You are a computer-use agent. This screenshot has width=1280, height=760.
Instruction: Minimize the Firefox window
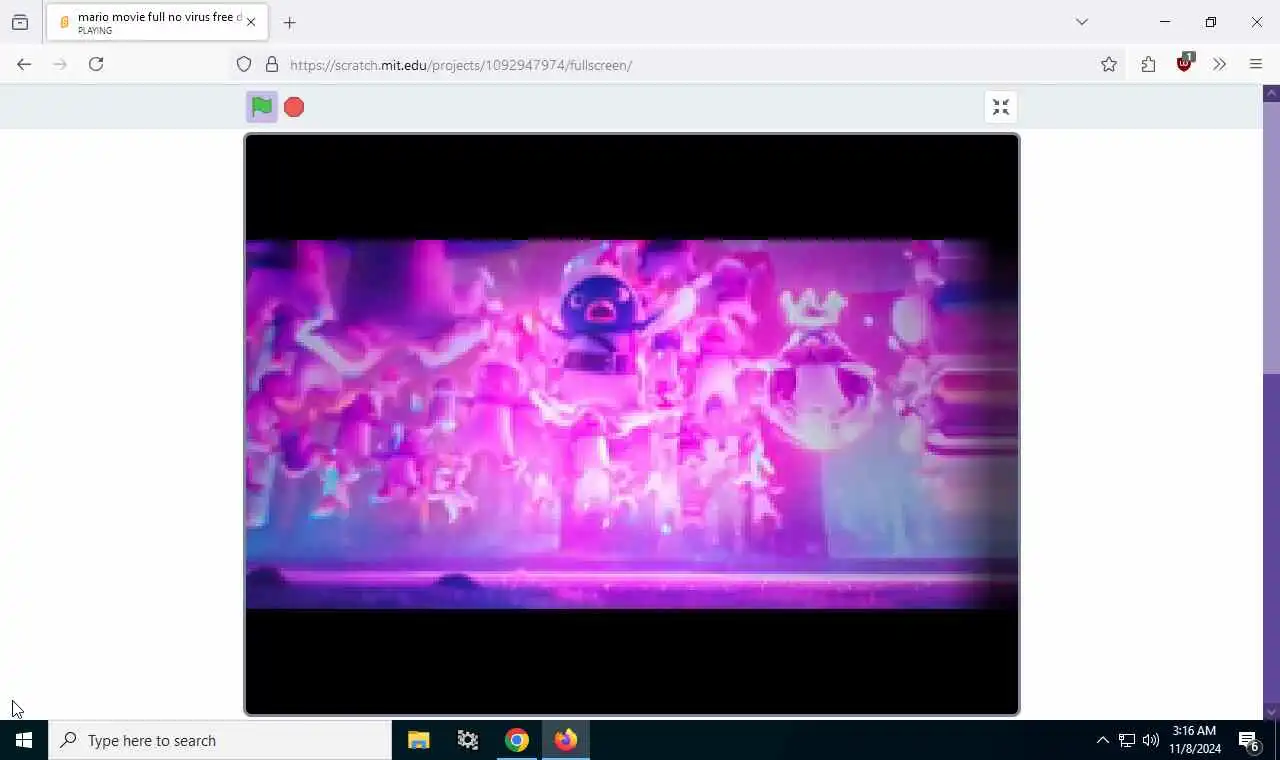click(1165, 22)
